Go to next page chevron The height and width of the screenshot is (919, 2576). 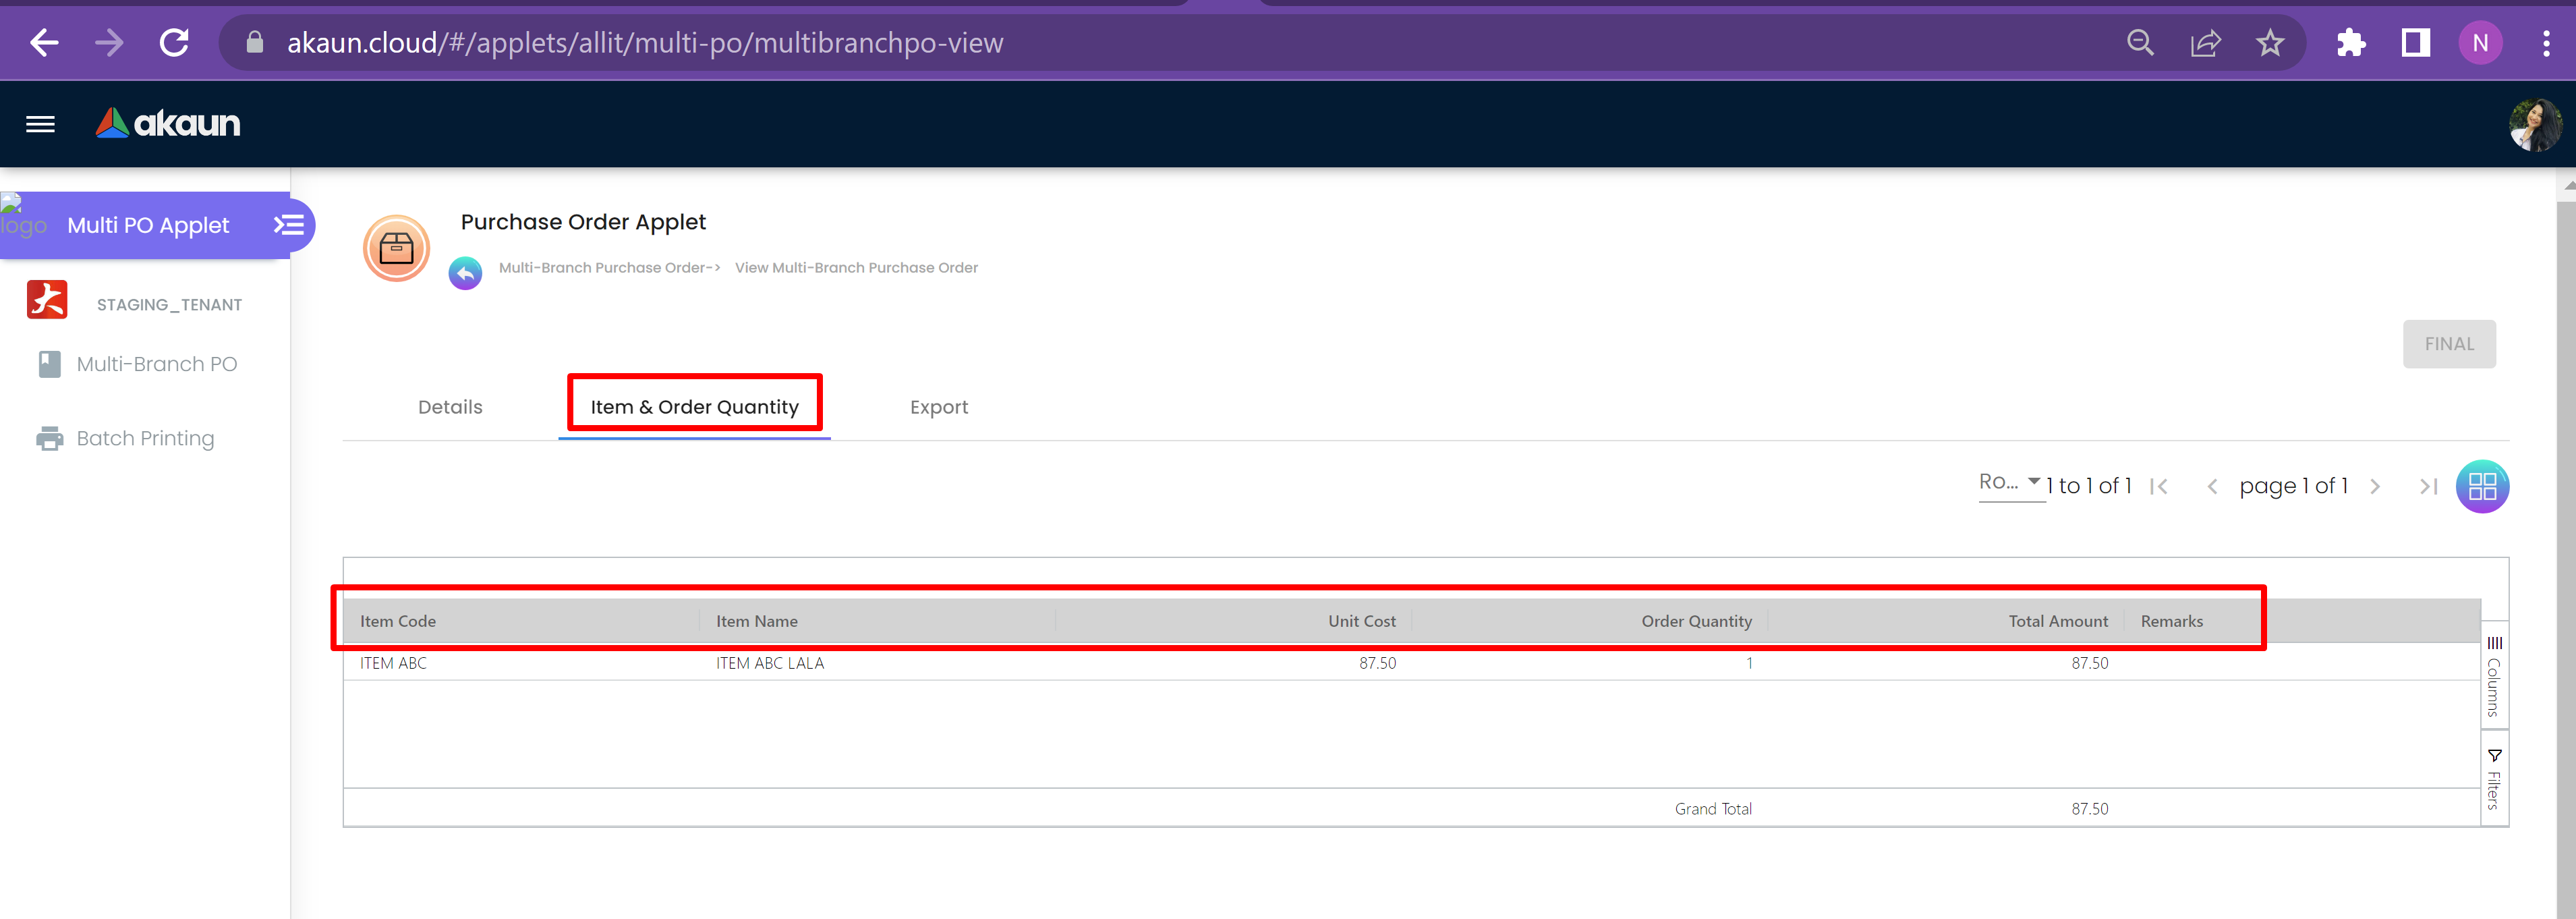[2375, 487]
